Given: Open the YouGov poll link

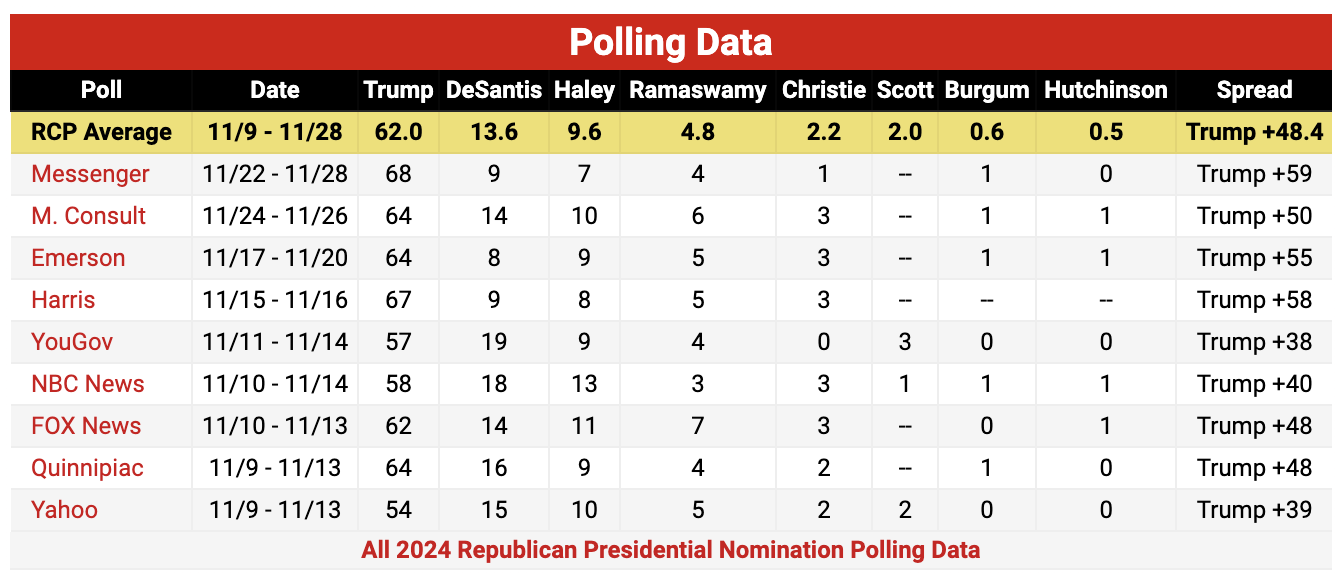Looking at the screenshot, I should click(x=72, y=342).
